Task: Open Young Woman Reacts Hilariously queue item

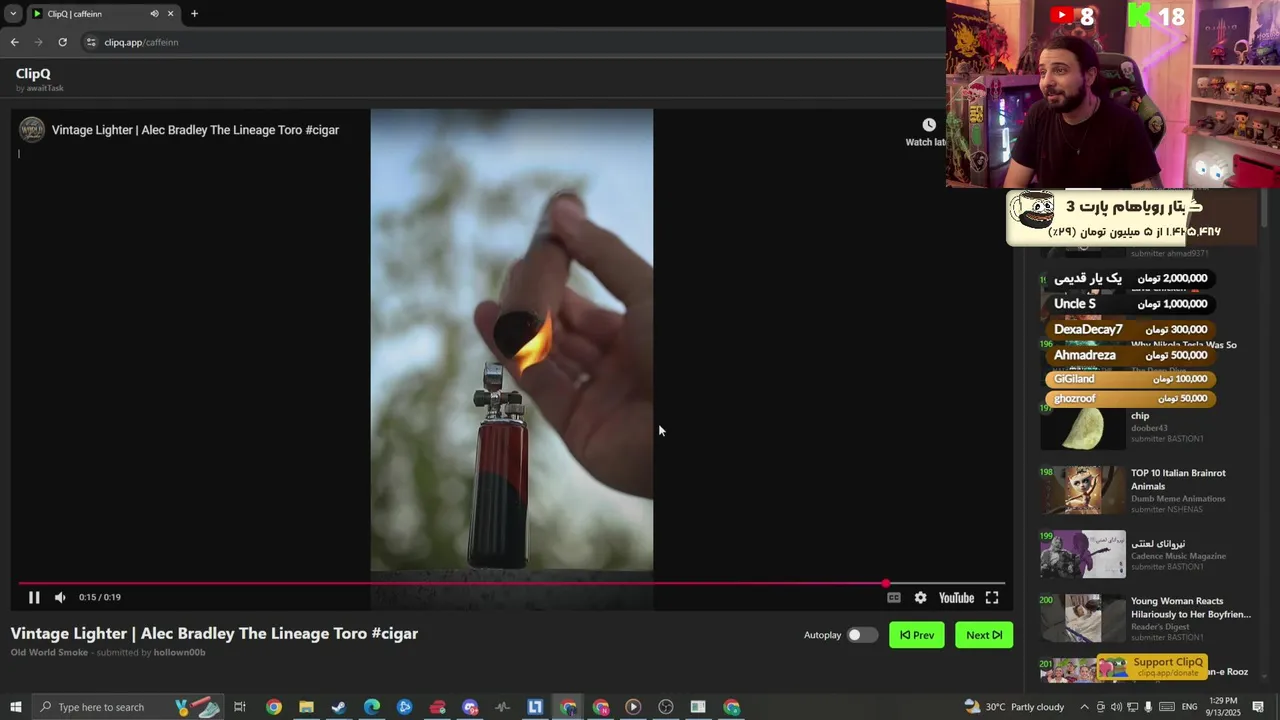Action: [x=1190, y=608]
